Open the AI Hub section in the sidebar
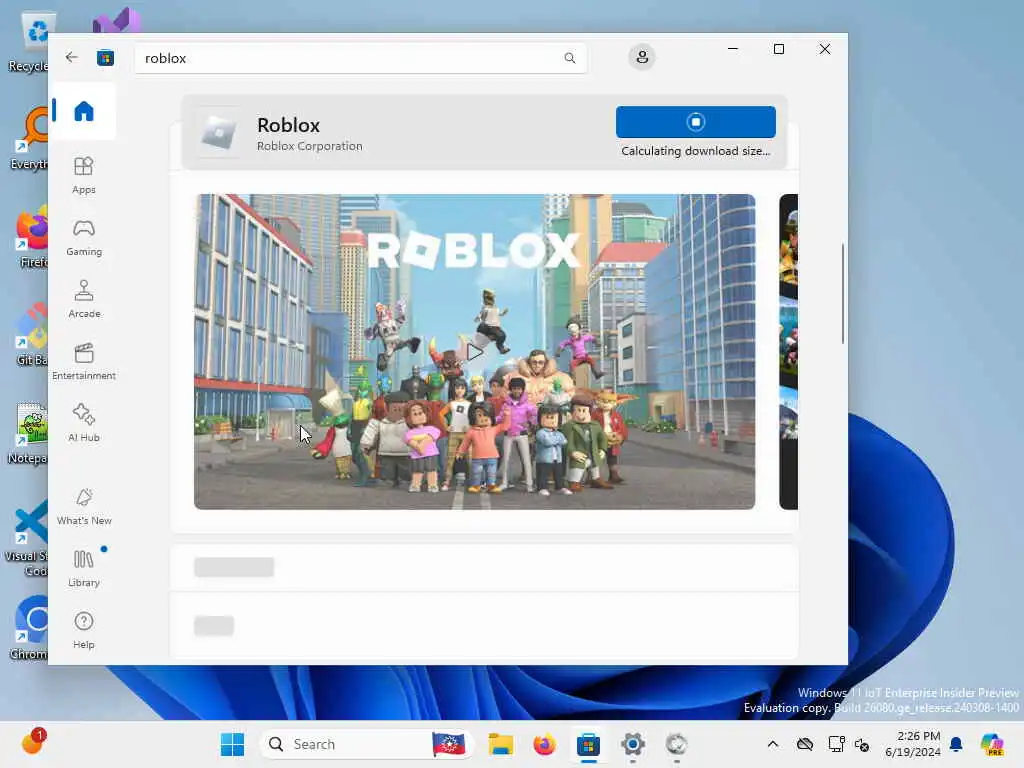 [x=84, y=423]
